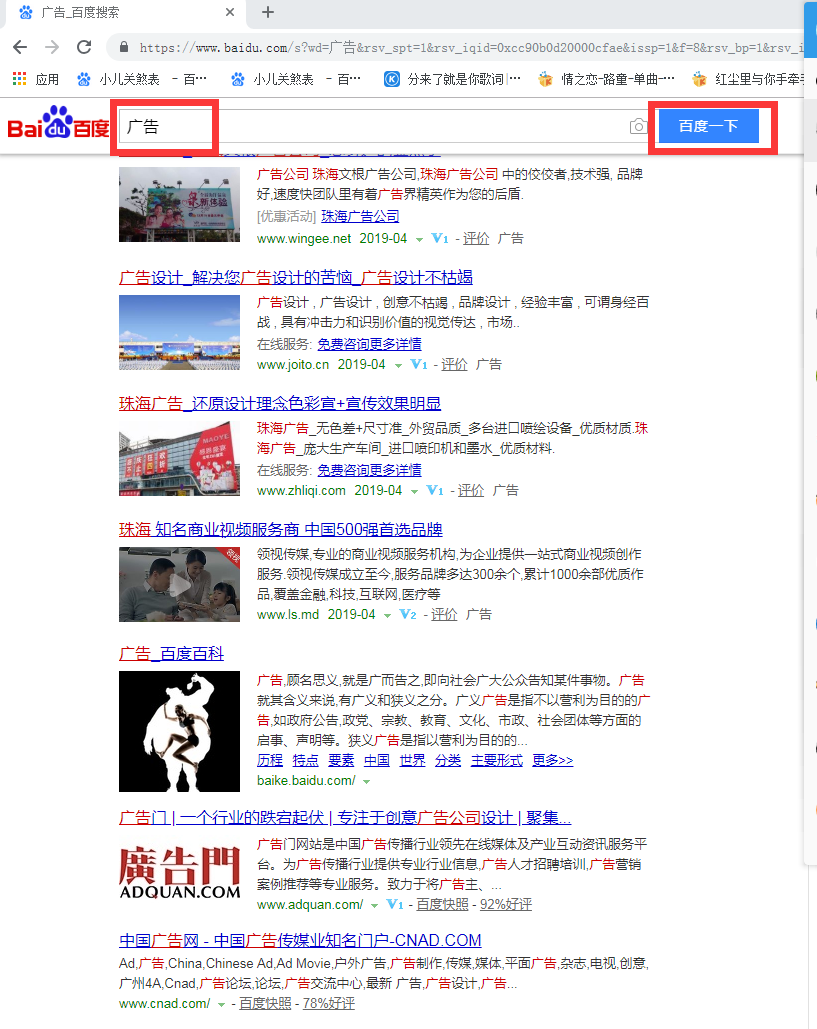Expand dropdown arrow next to www.wingee.net 2019-04
Image resolution: width=817 pixels, height=1029 pixels.
tap(419, 240)
